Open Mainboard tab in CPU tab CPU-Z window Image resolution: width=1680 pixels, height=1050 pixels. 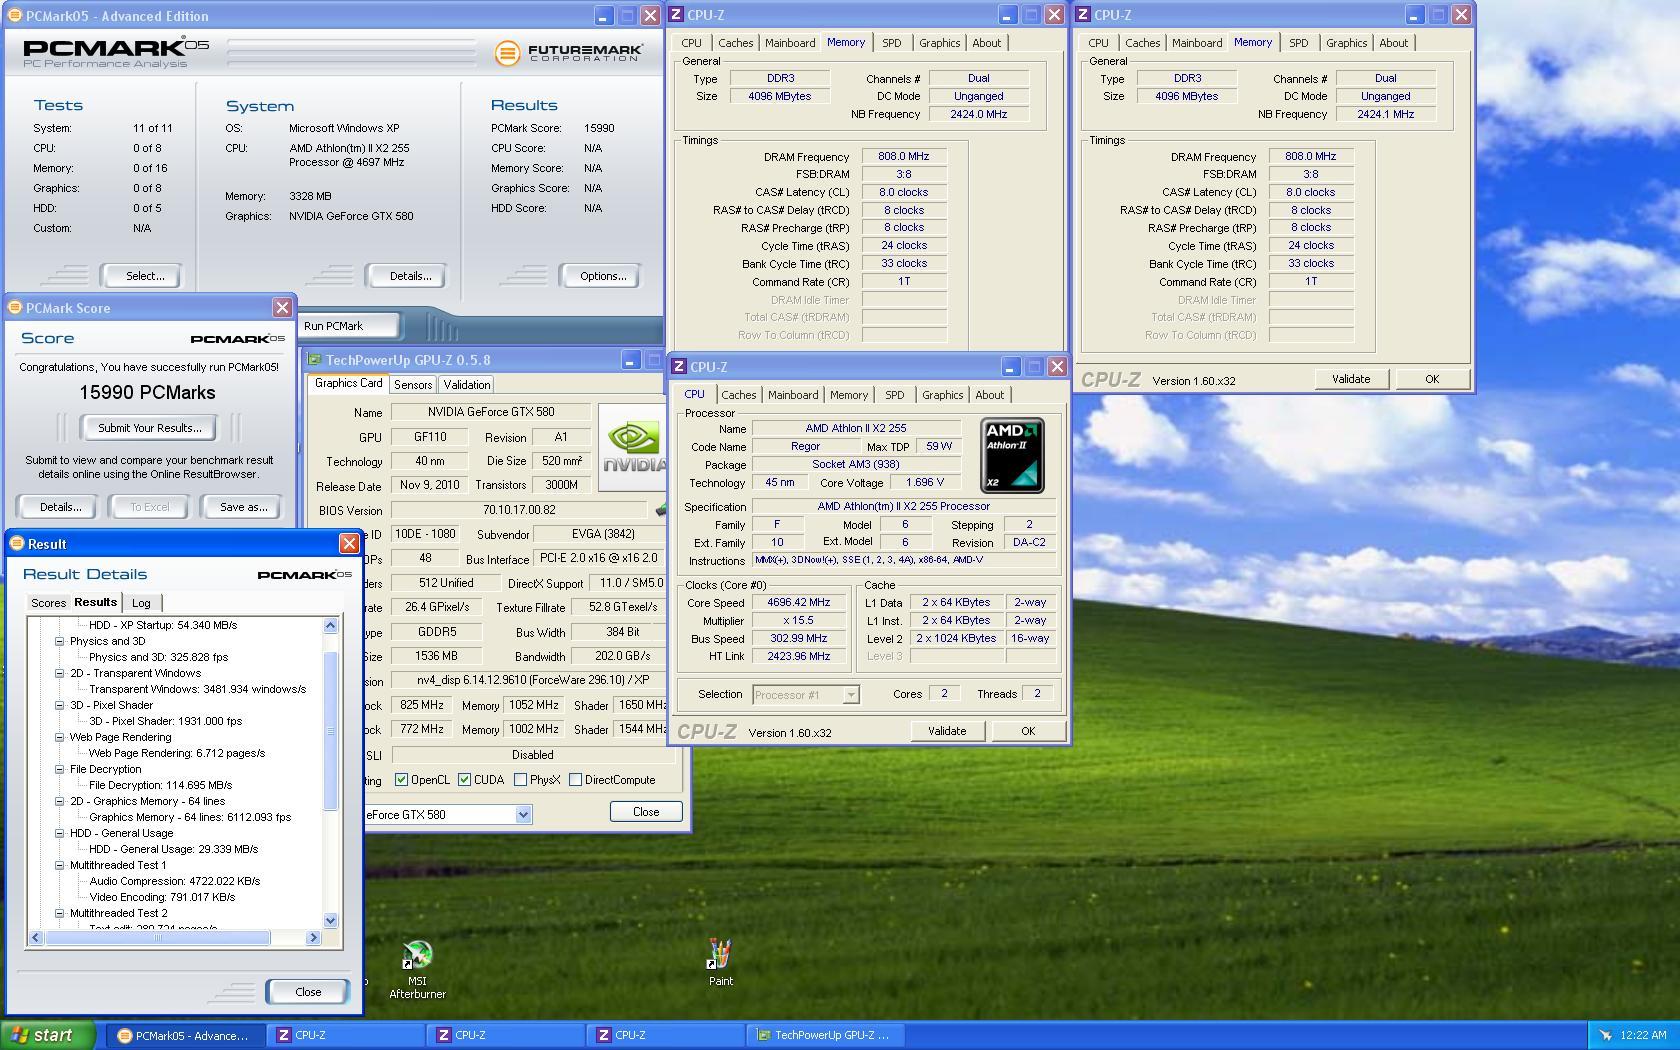pos(793,395)
